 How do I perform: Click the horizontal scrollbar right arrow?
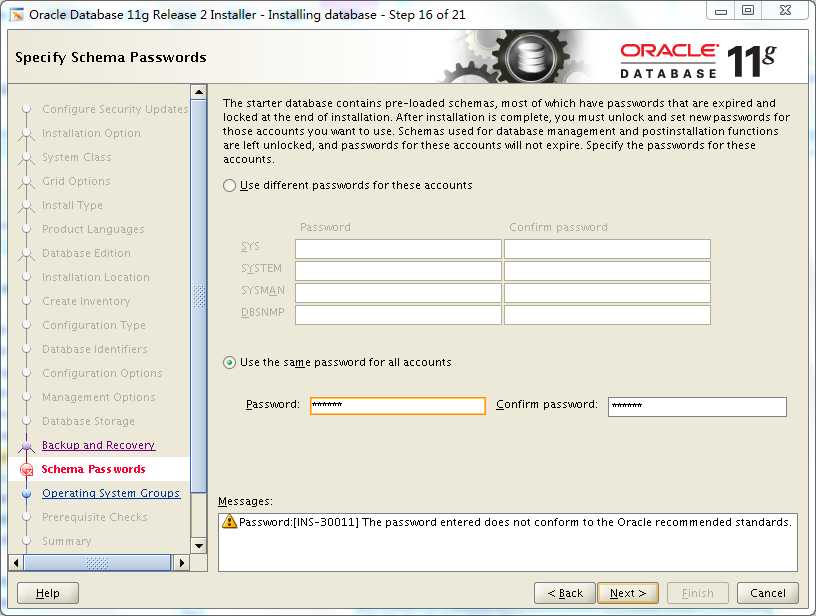coord(182,562)
